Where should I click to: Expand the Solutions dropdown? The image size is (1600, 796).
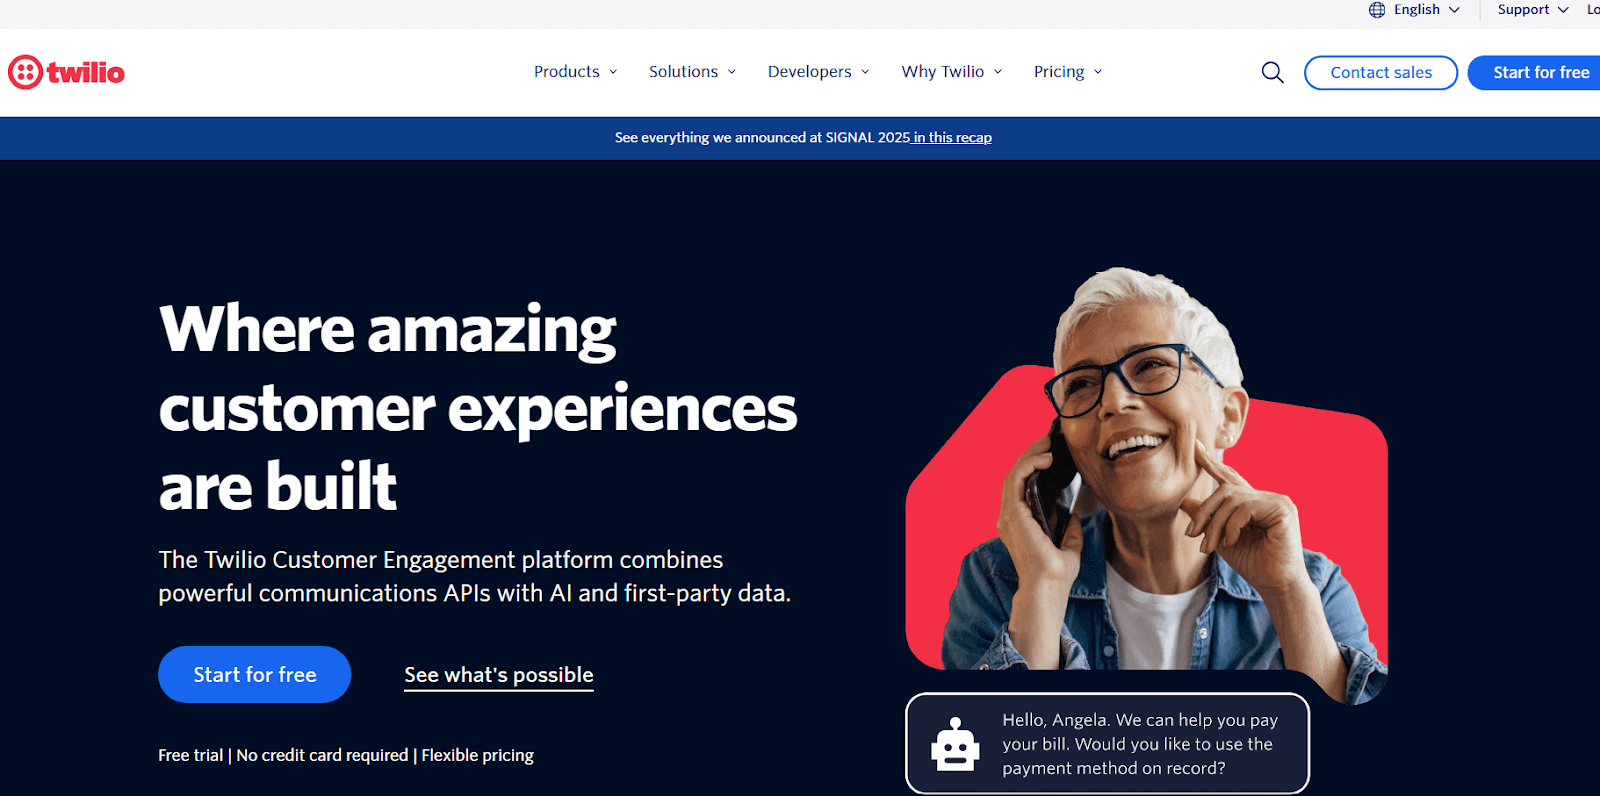click(x=693, y=72)
